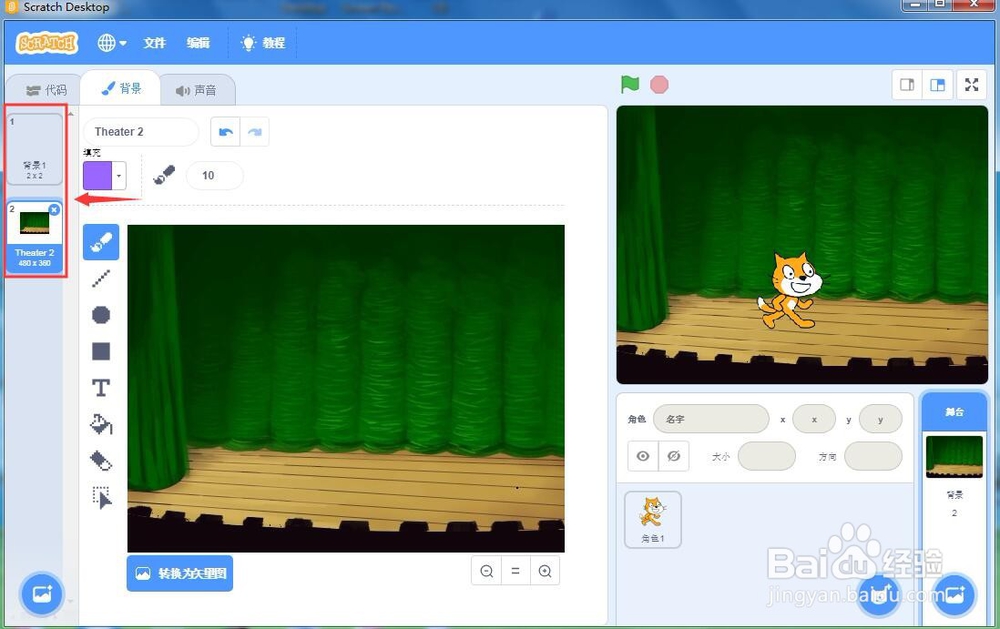Click the red stop button
This screenshot has width=1000, height=629.
click(659, 84)
